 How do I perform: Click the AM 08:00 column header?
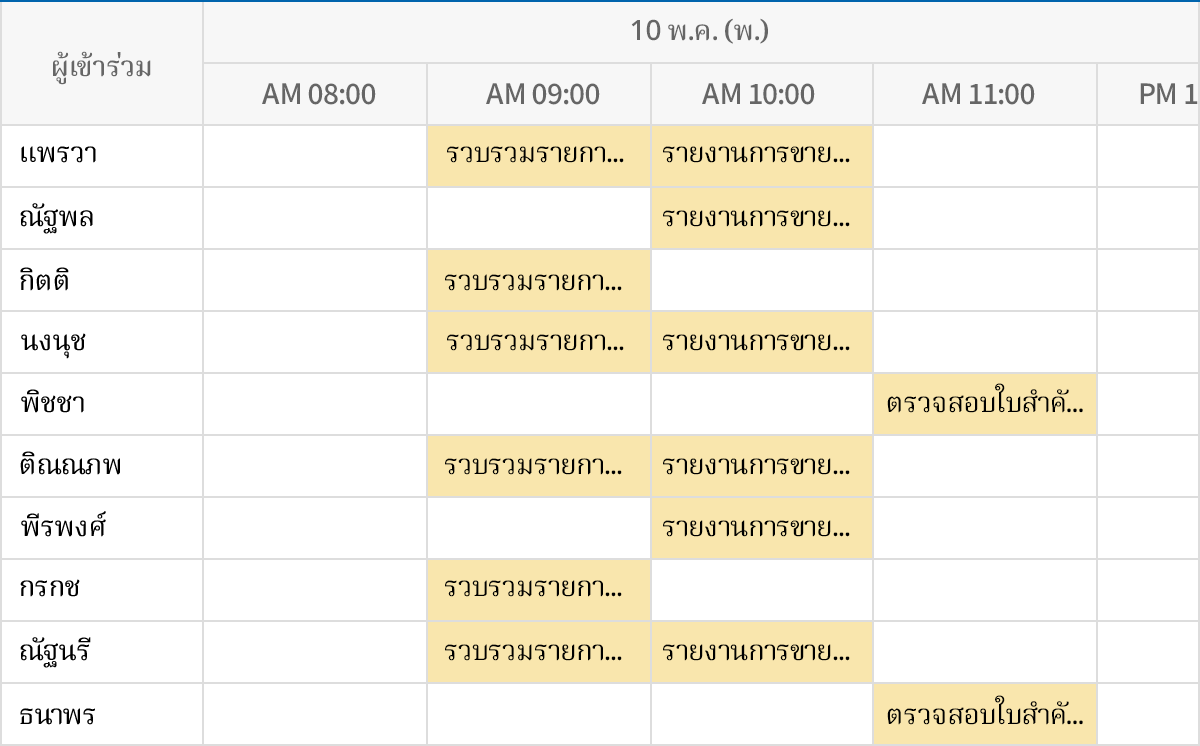[x=318, y=95]
